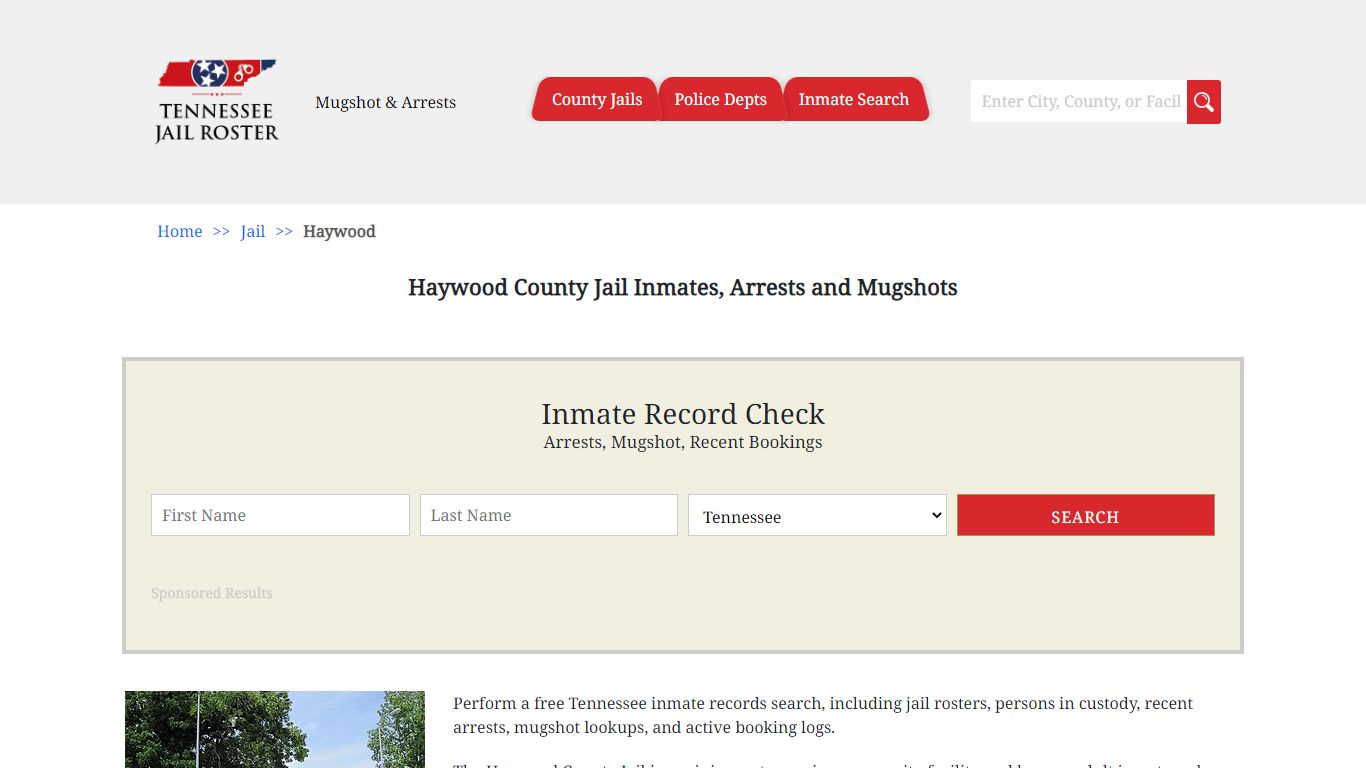Click the Haywood County Jail Inmates heading
Image resolution: width=1366 pixels, height=768 pixels.
pos(683,287)
